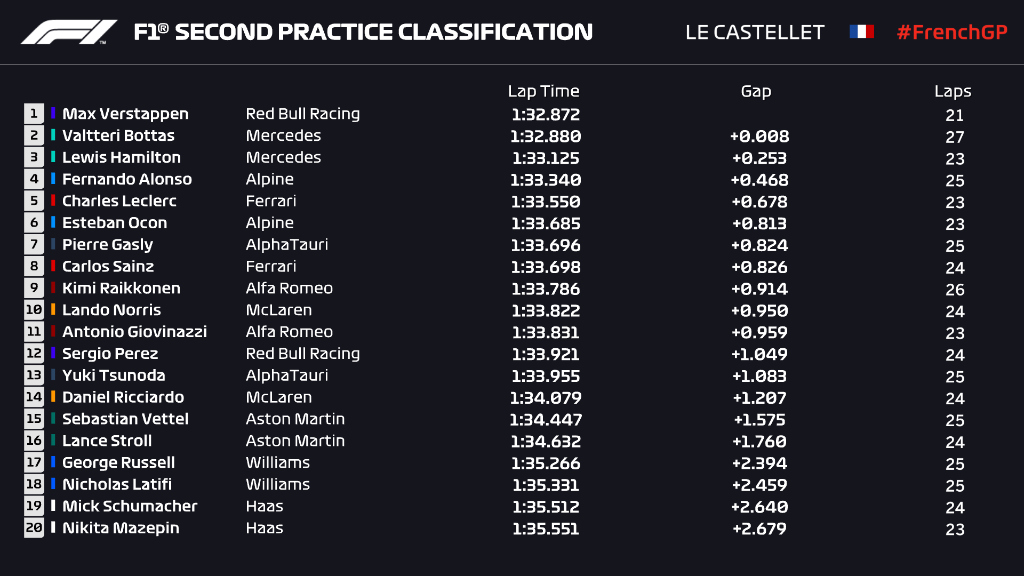Click the Lap Time column header
The image size is (1024, 576).
point(543,91)
